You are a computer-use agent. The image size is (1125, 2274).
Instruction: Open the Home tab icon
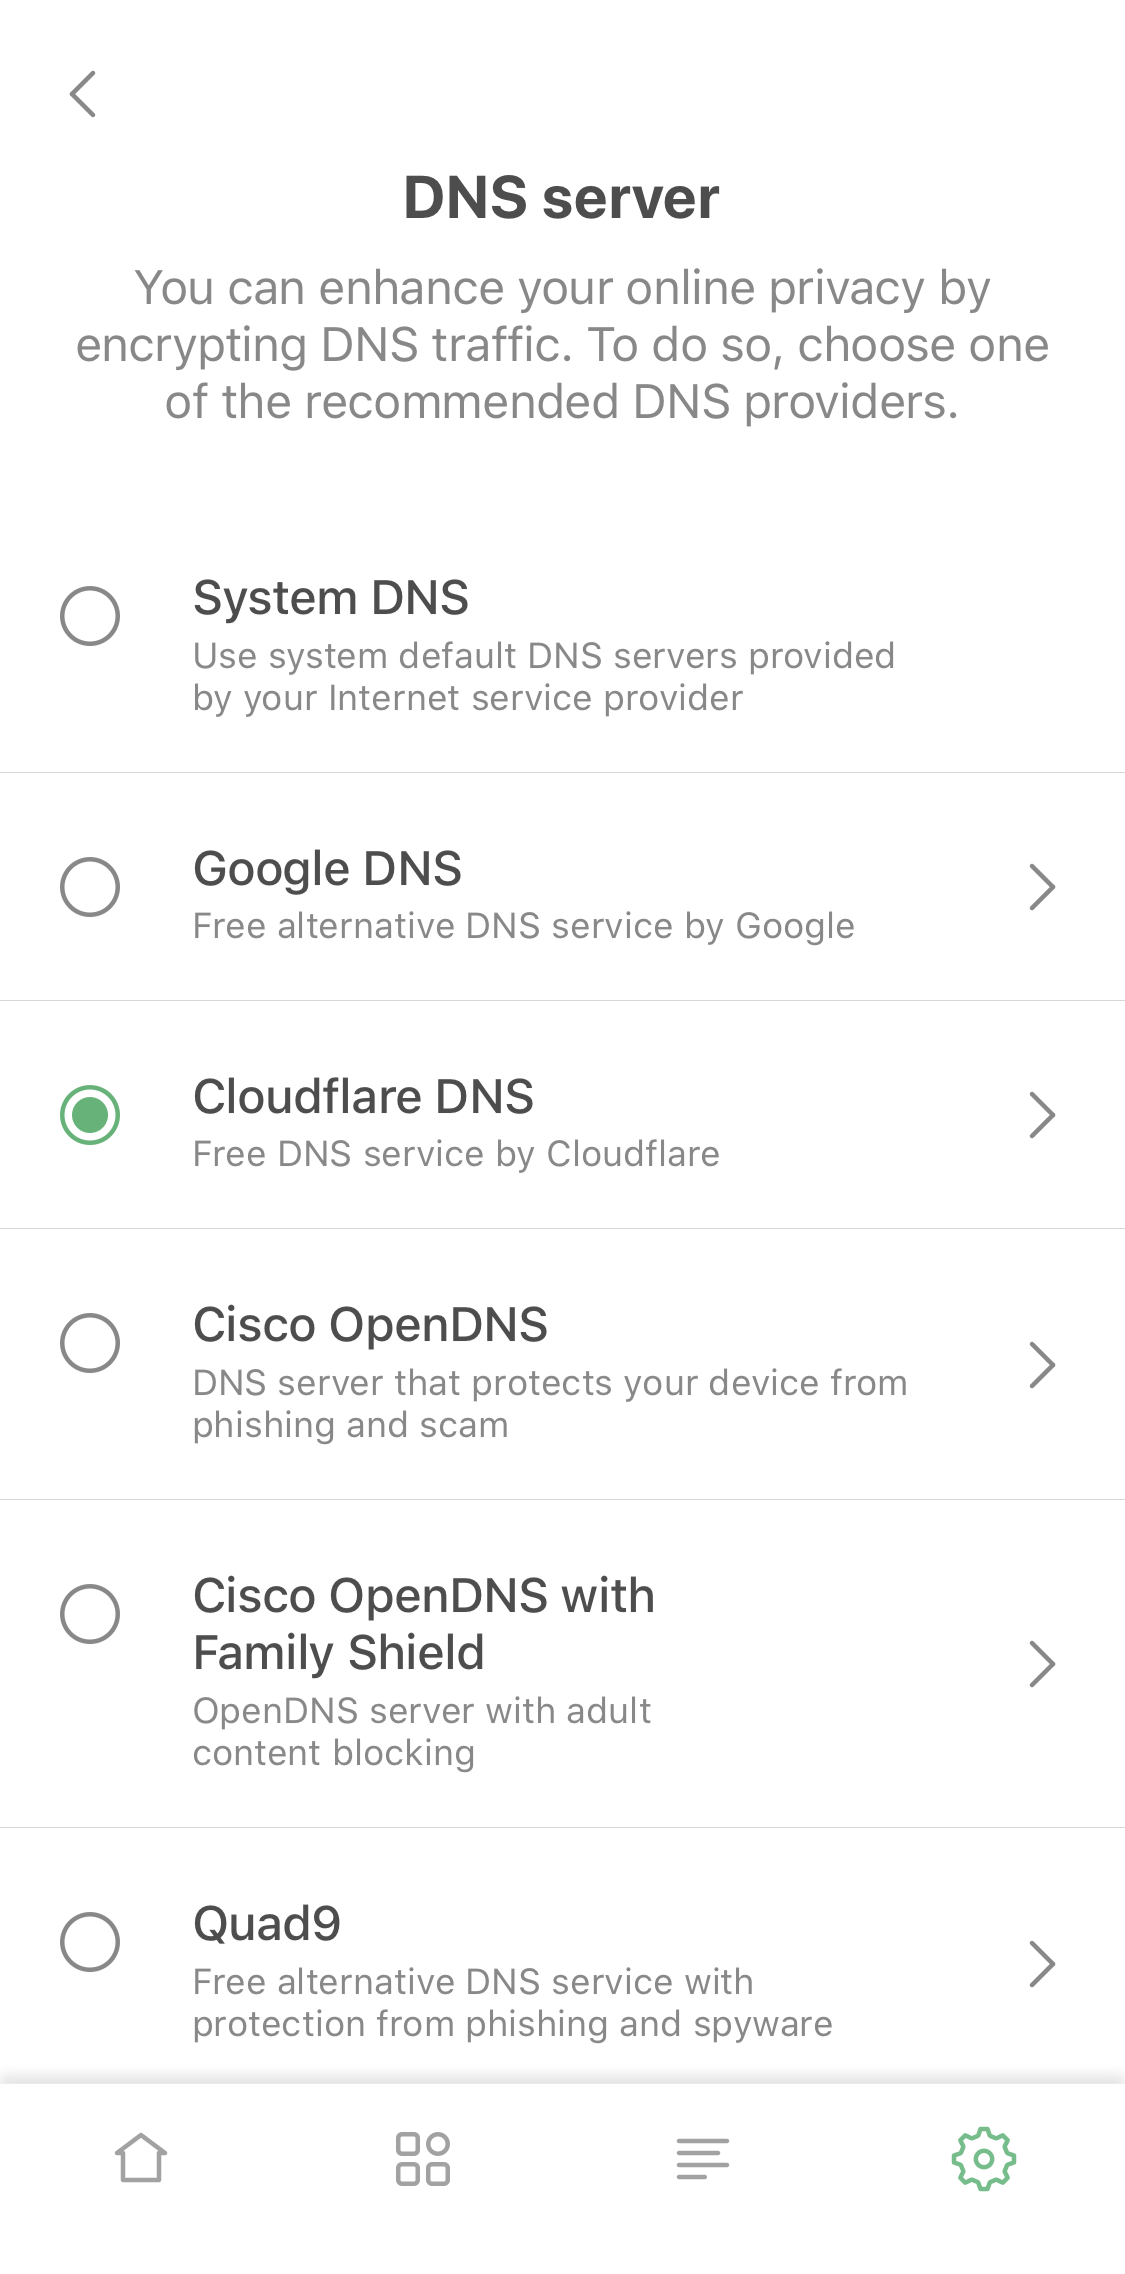pos(141,2158)
